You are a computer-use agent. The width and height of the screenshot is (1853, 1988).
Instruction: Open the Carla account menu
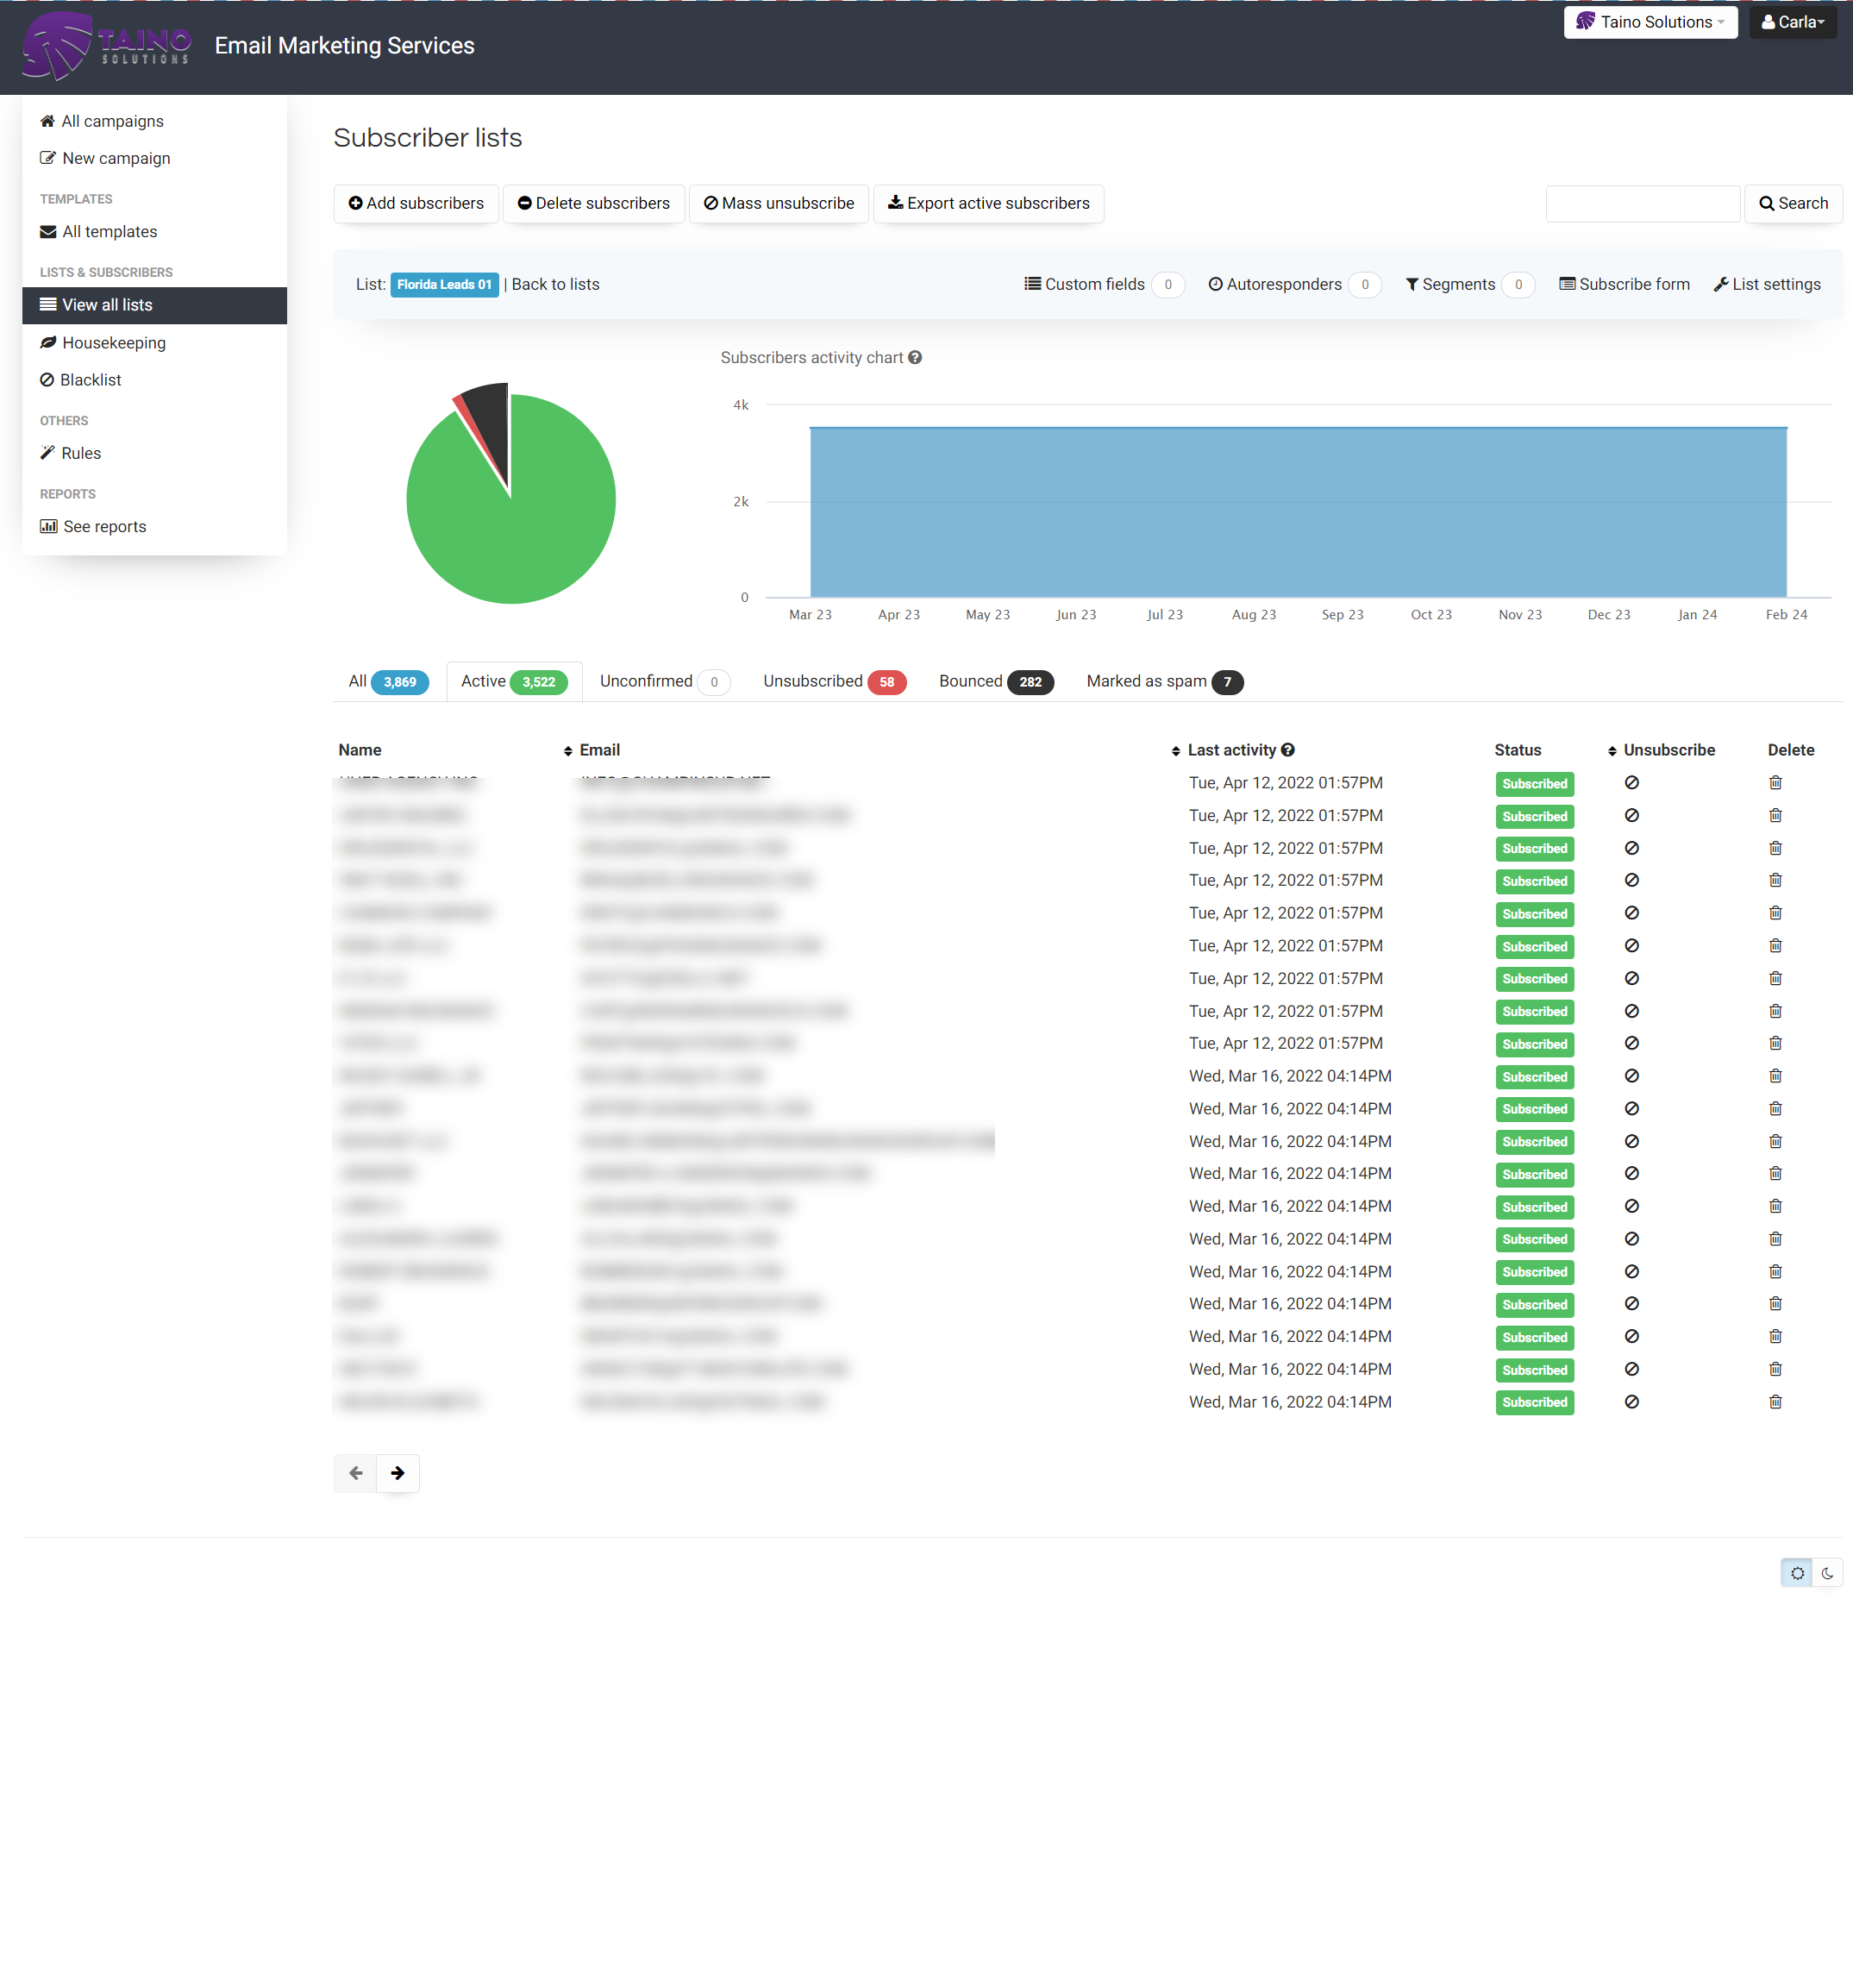coord(1793,21)
